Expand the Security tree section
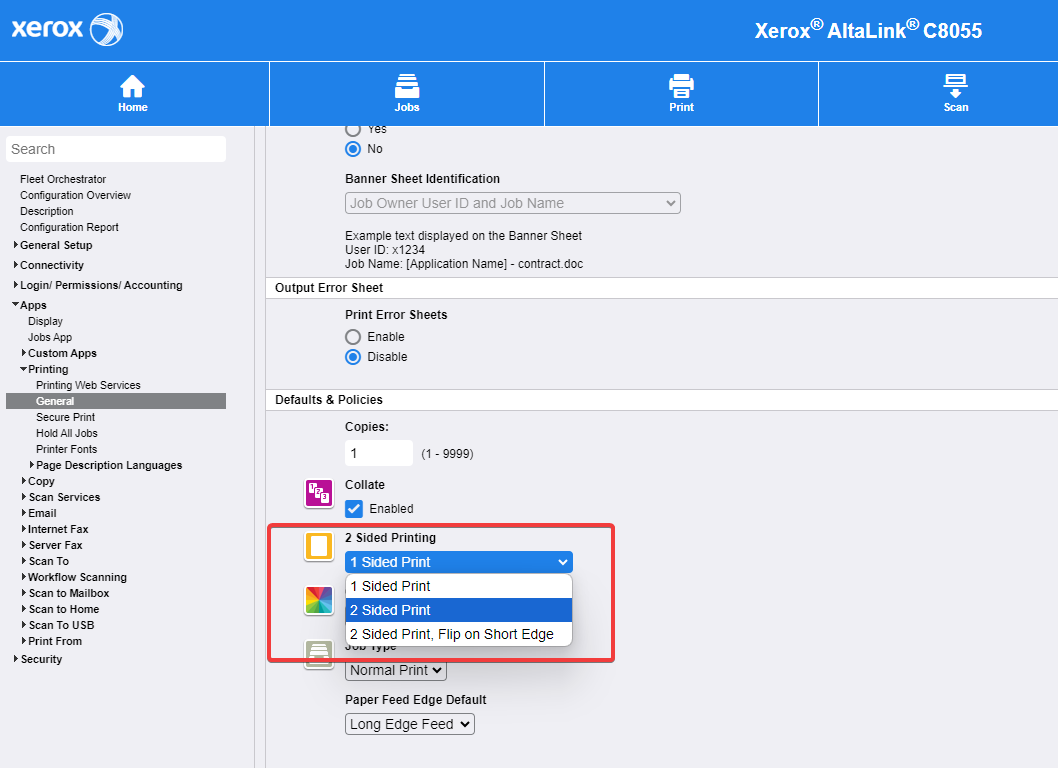The height and width of the screenshot is (768, 1058). click(x=41, y=659)
